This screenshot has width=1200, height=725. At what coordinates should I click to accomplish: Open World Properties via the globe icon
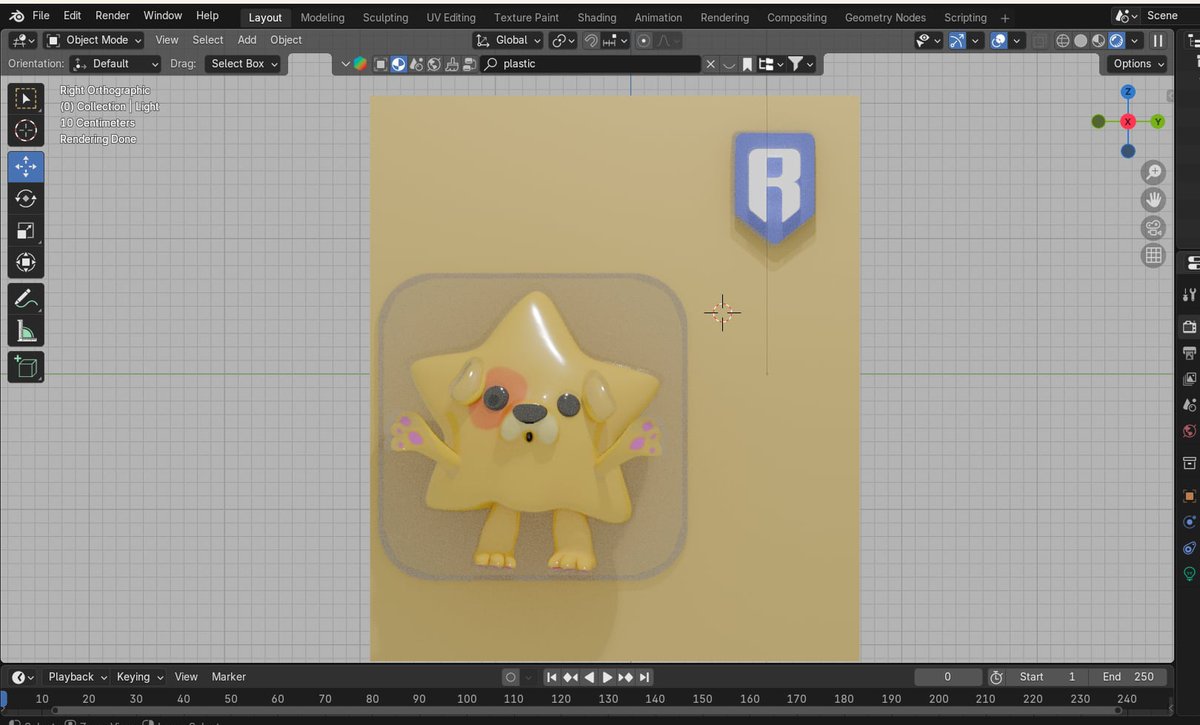coord(1190,430)
